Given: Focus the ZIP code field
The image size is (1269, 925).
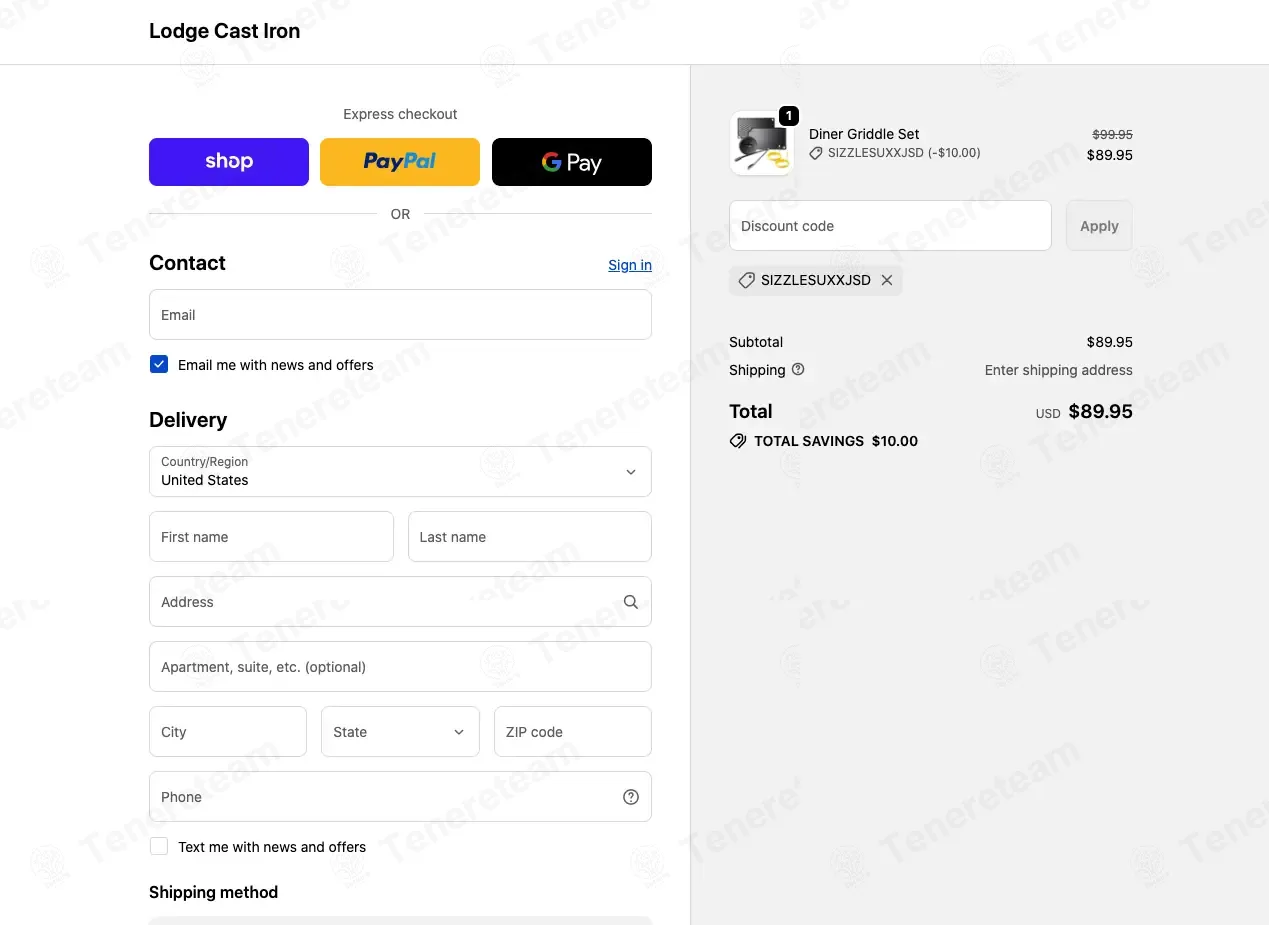Looking at the screenshot, I should click(573, 732).
